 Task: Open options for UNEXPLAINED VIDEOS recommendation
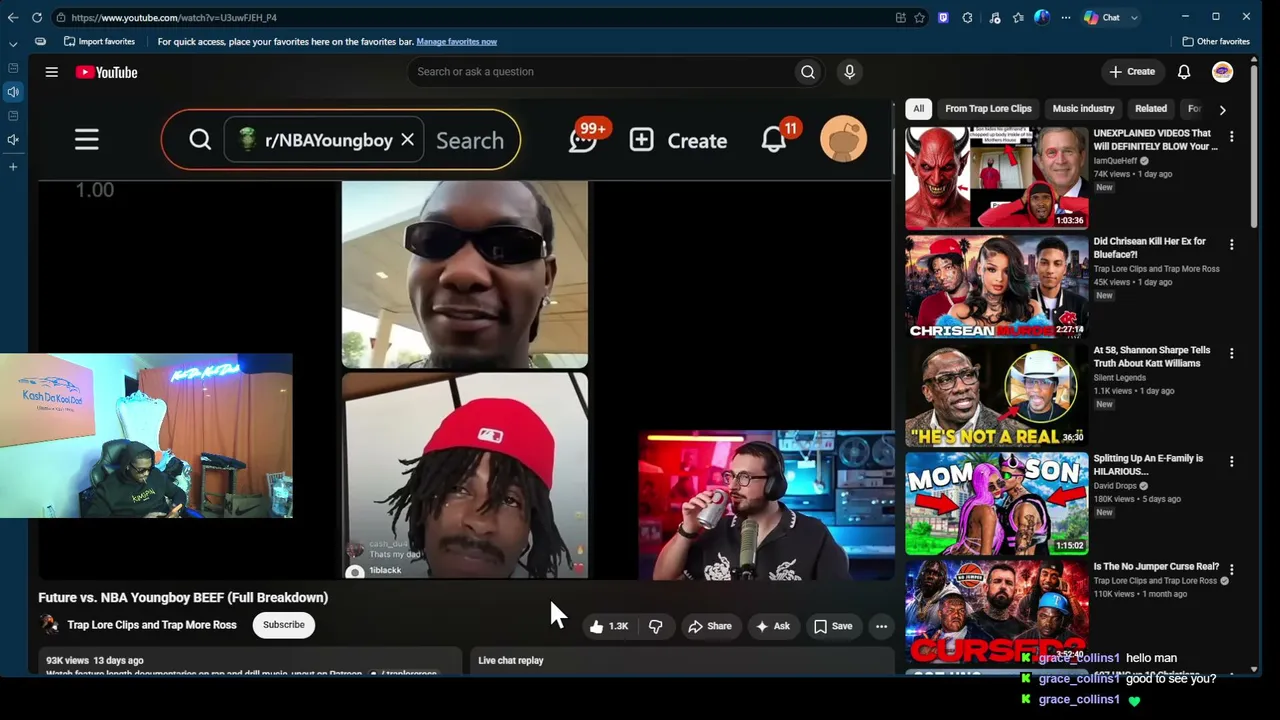[1231, 136]
